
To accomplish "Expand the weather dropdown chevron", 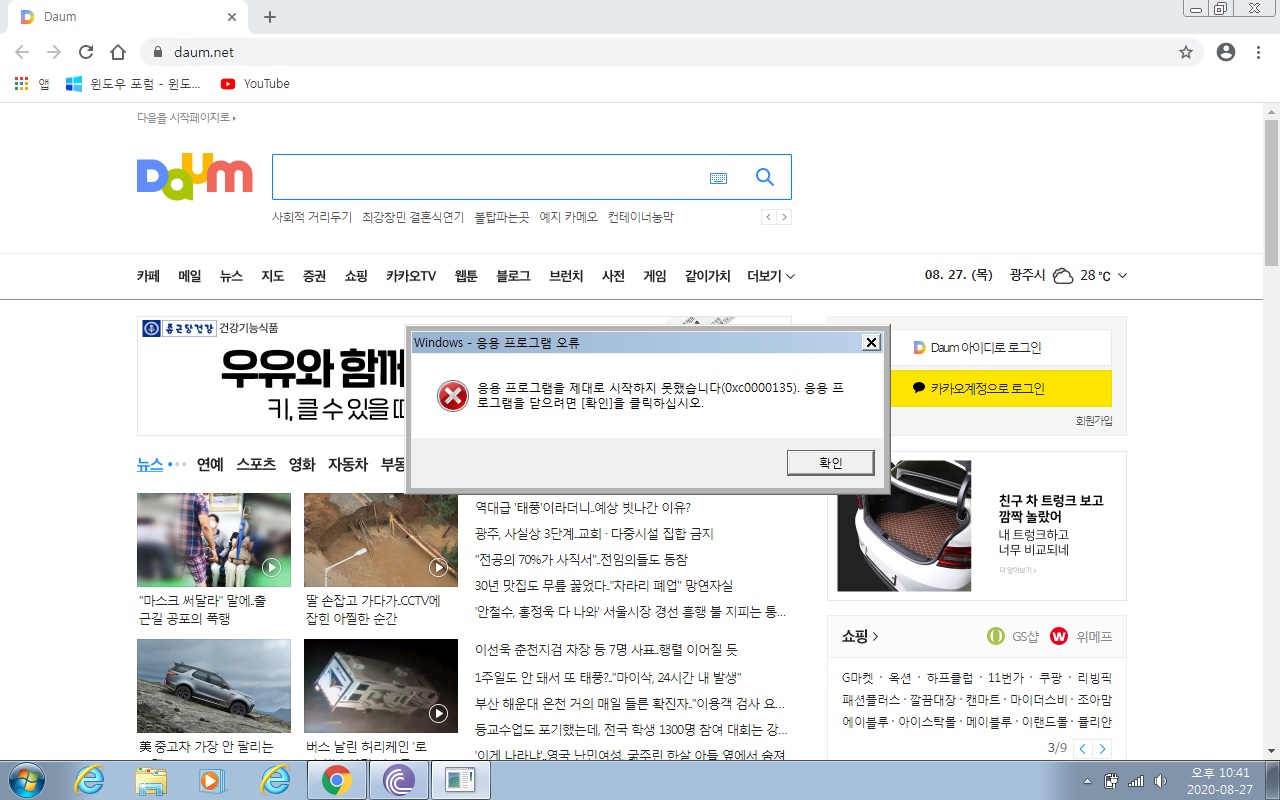I will [1122, 276].
